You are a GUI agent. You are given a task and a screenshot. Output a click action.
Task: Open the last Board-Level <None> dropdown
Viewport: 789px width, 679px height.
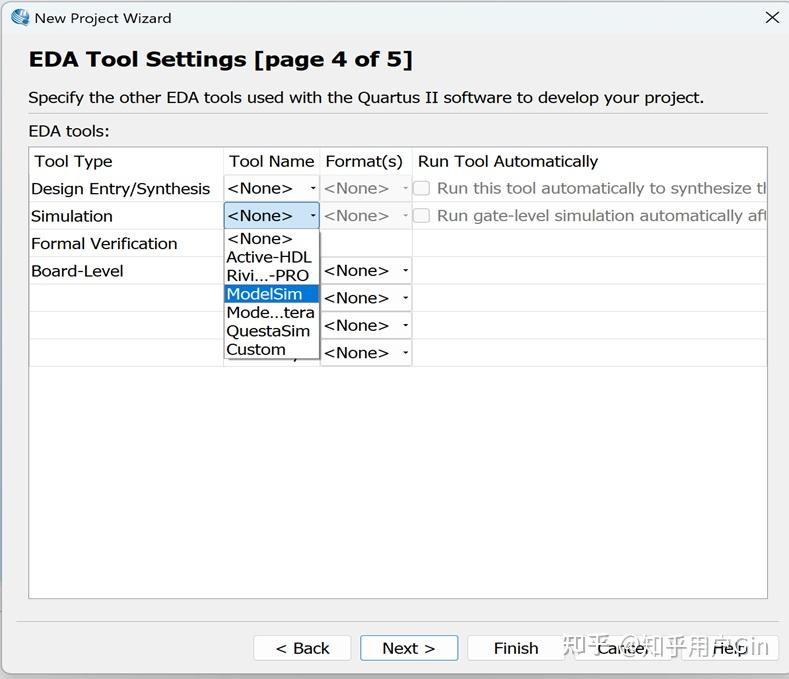coord(366,353)
